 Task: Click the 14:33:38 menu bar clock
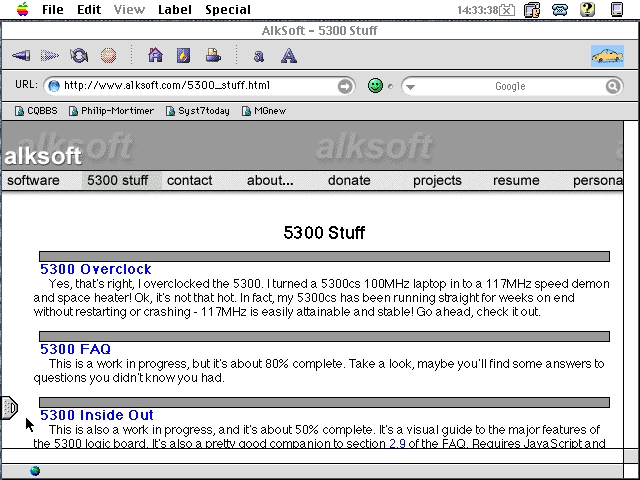coord(478,10)
